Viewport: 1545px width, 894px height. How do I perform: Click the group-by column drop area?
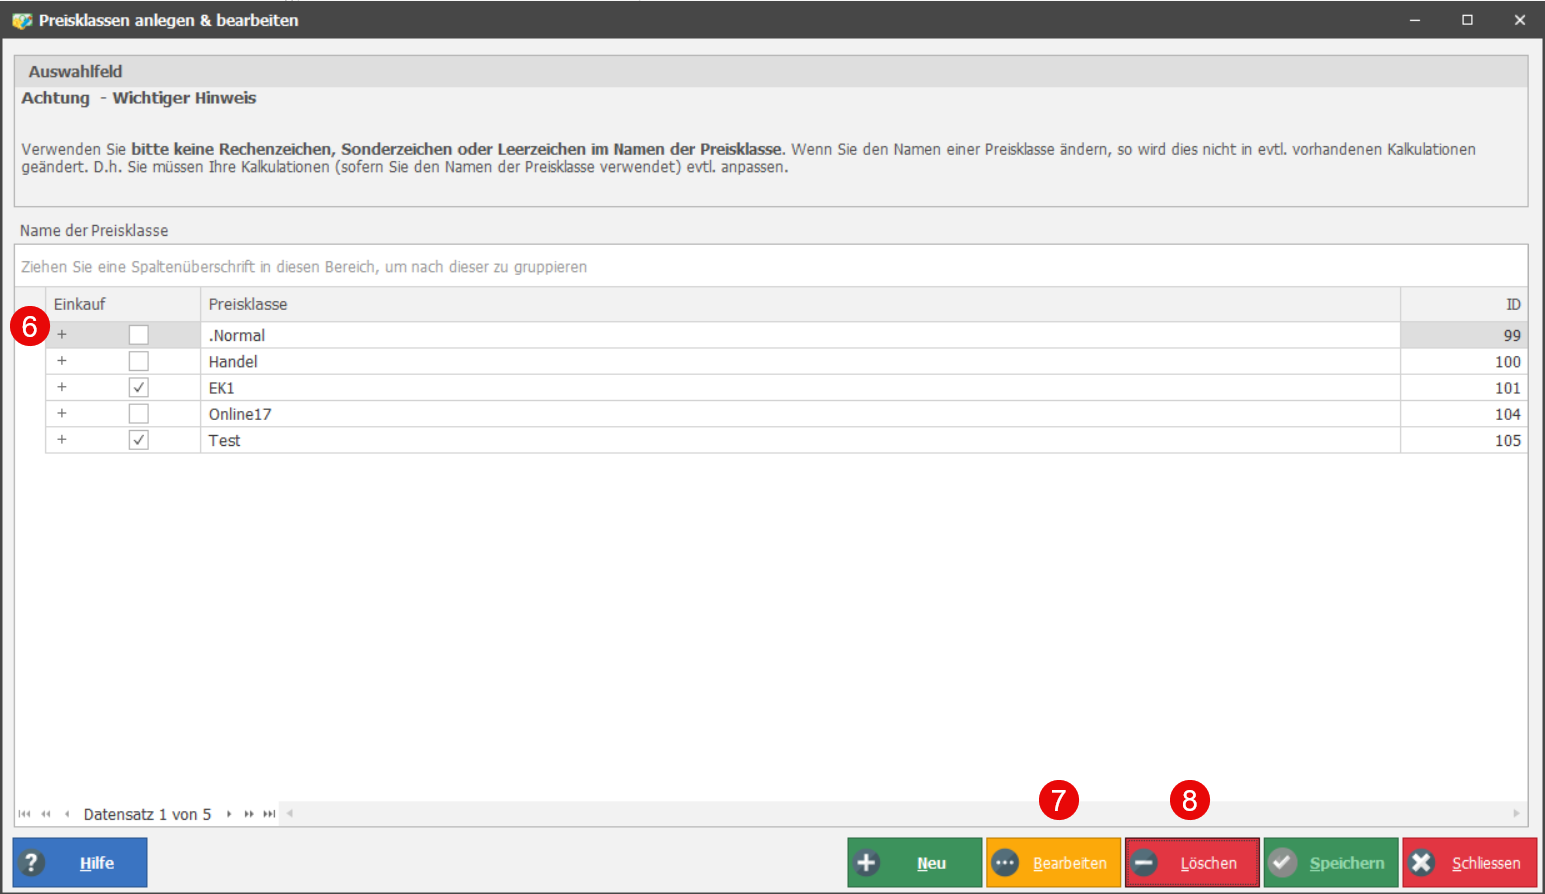pyautogui.click(x=771, y=266)
